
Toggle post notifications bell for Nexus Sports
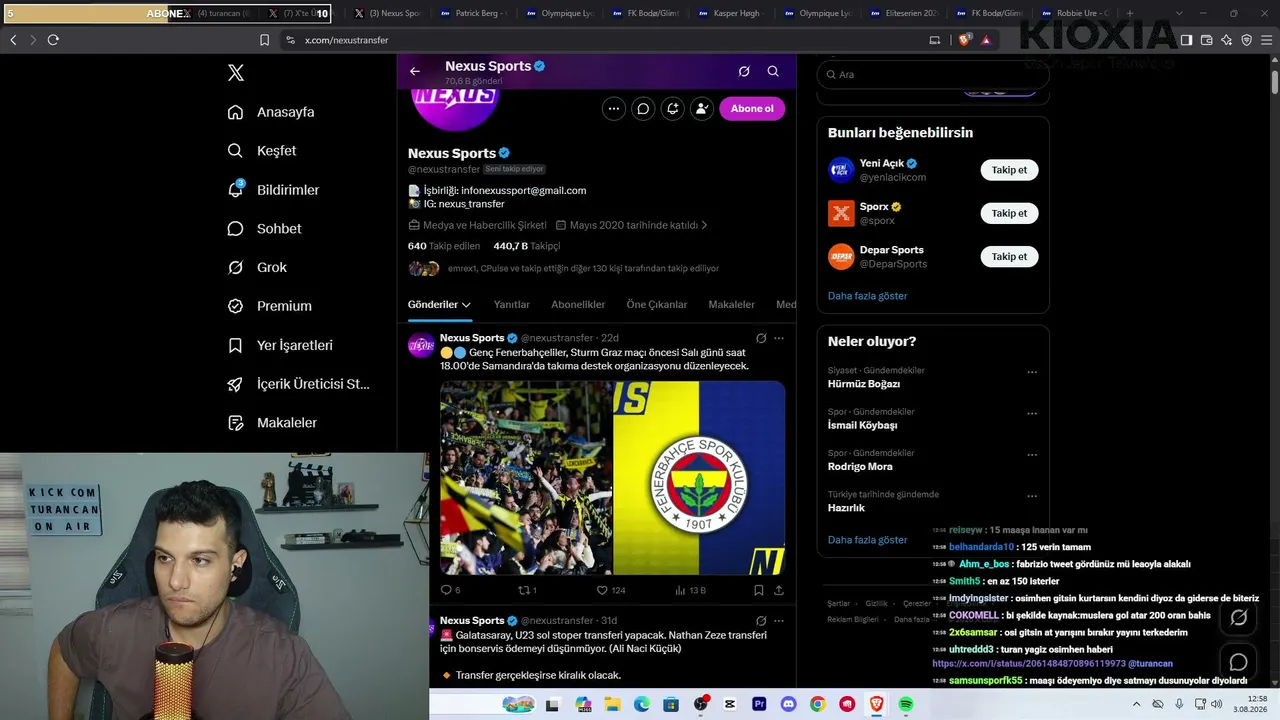tap(672, 109)
